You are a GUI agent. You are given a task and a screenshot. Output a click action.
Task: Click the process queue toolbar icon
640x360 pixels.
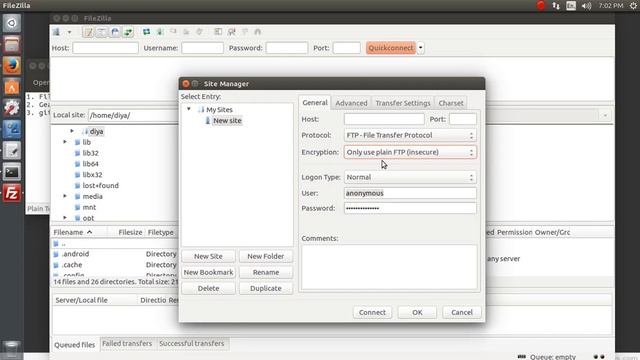point(160,32)
